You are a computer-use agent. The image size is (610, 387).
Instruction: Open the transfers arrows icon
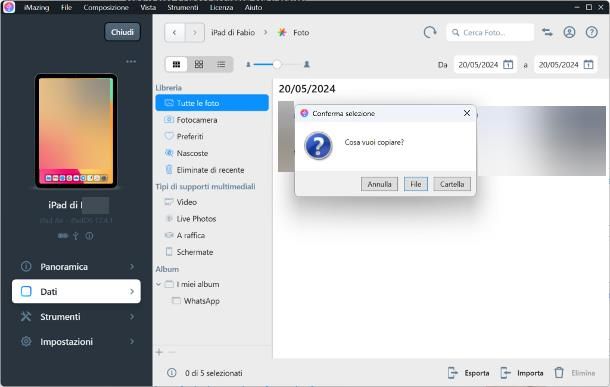pos(547,32)
